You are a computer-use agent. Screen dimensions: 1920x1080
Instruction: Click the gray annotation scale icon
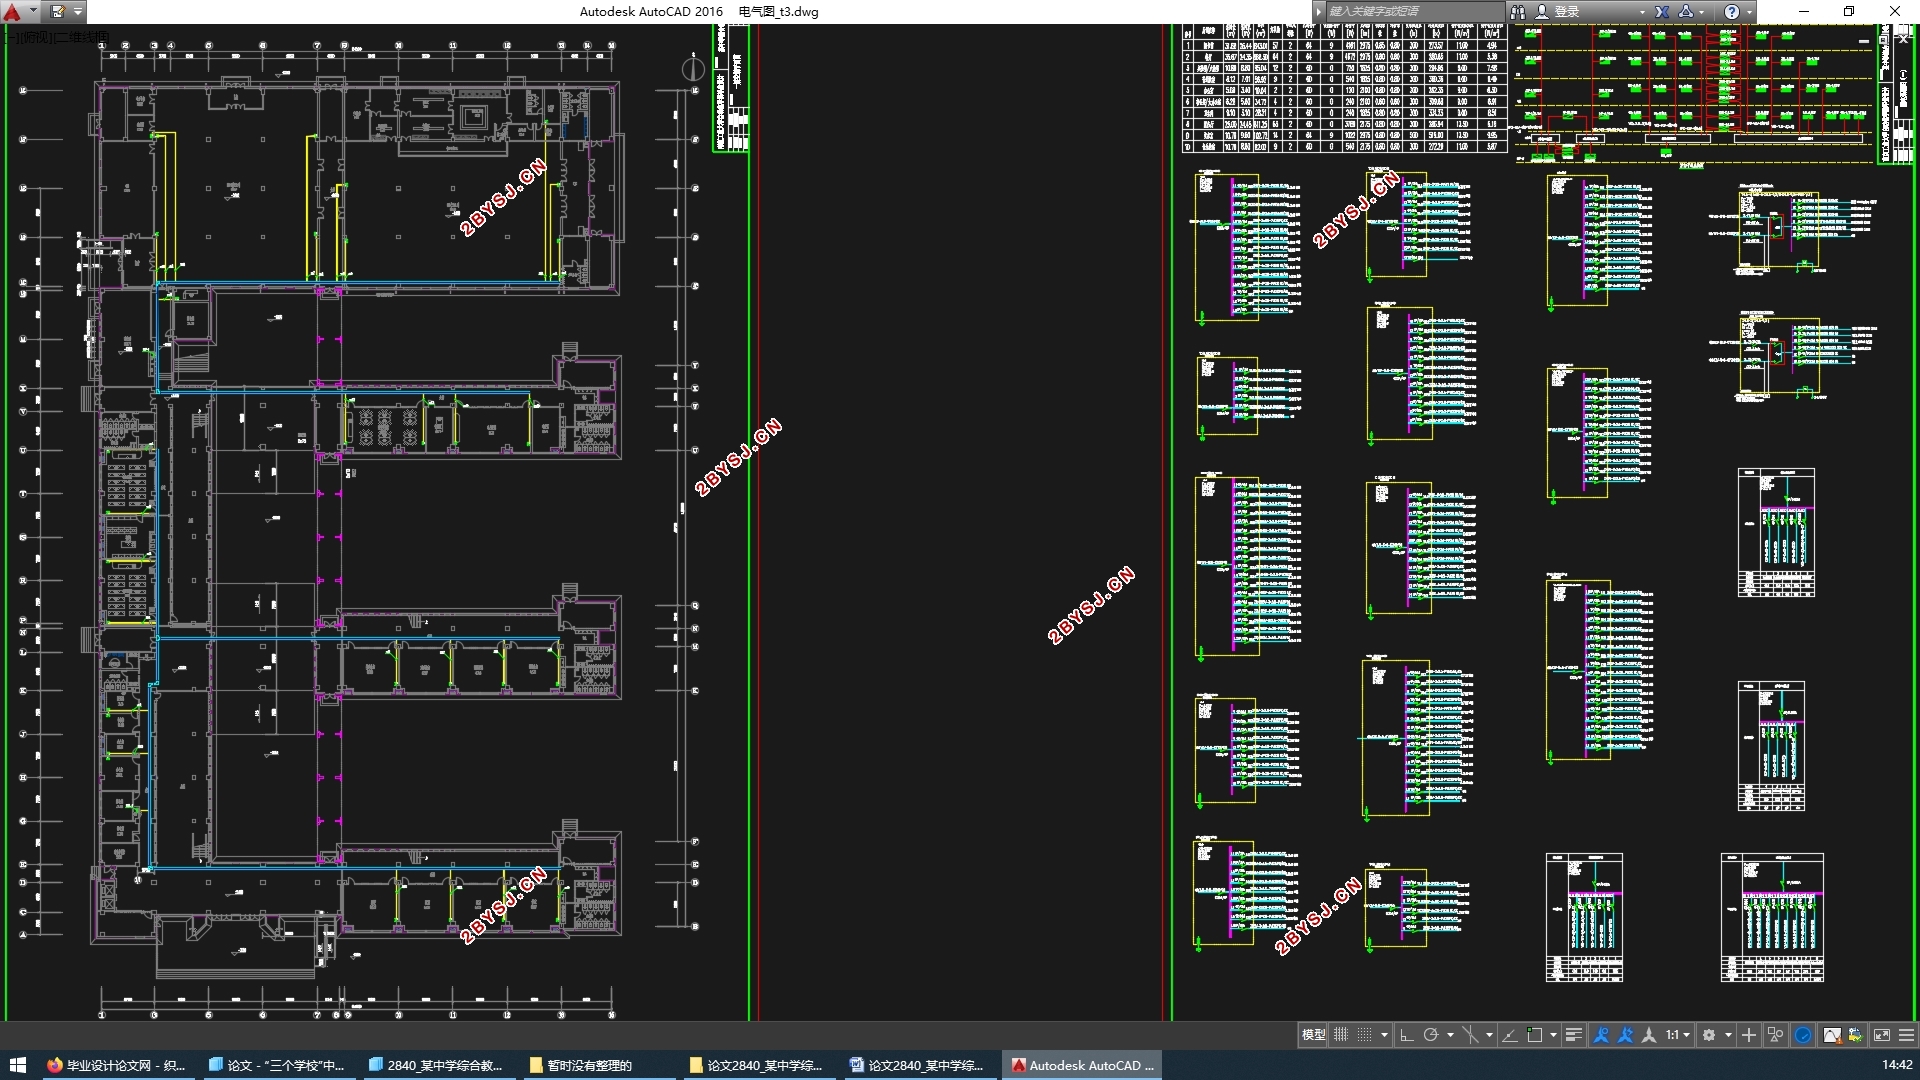(1649, 1035)
